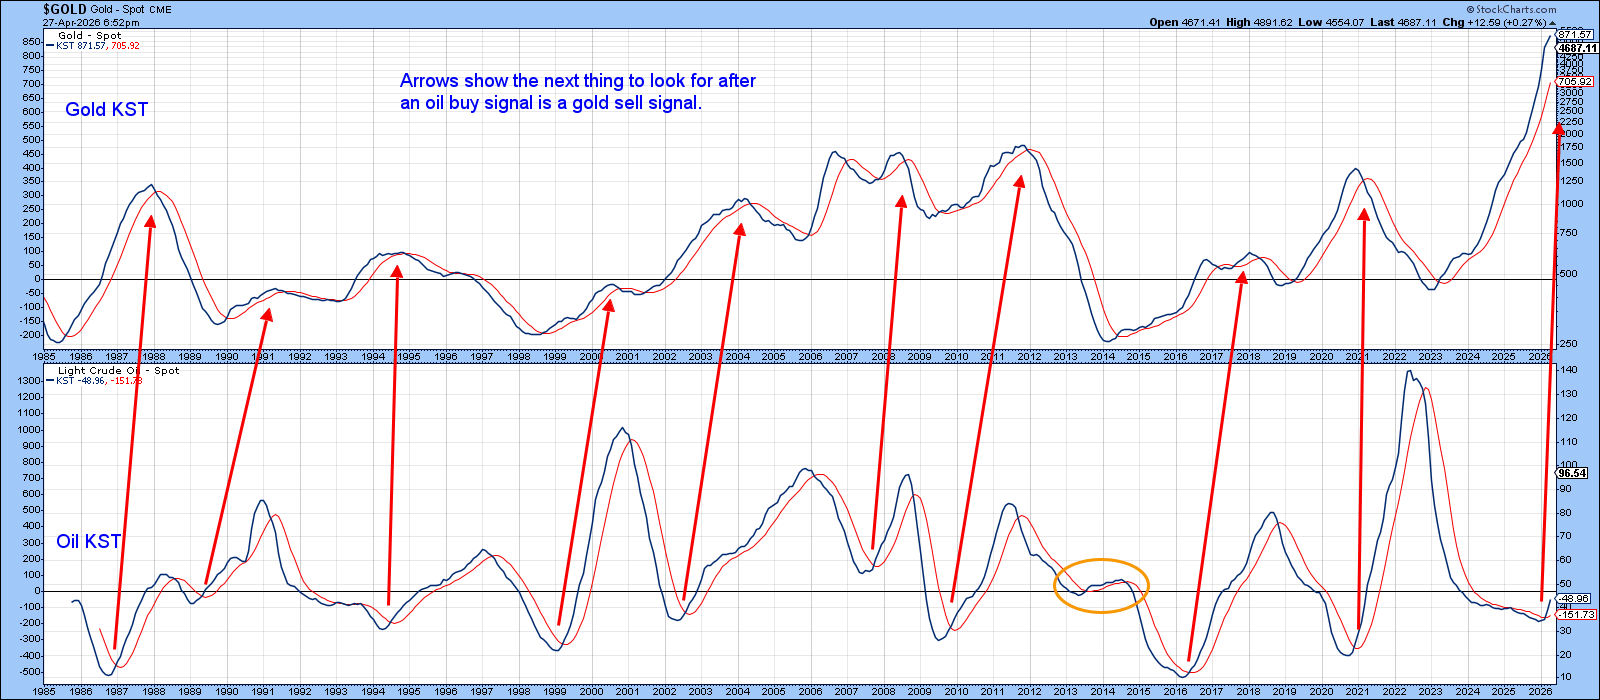
Task: Click the 'Gold - Spot' legend entry
Action: point(90,35)
